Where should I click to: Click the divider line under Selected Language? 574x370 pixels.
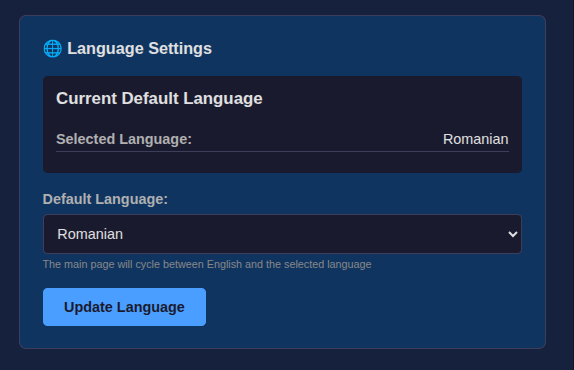click(x=282, y=151)
